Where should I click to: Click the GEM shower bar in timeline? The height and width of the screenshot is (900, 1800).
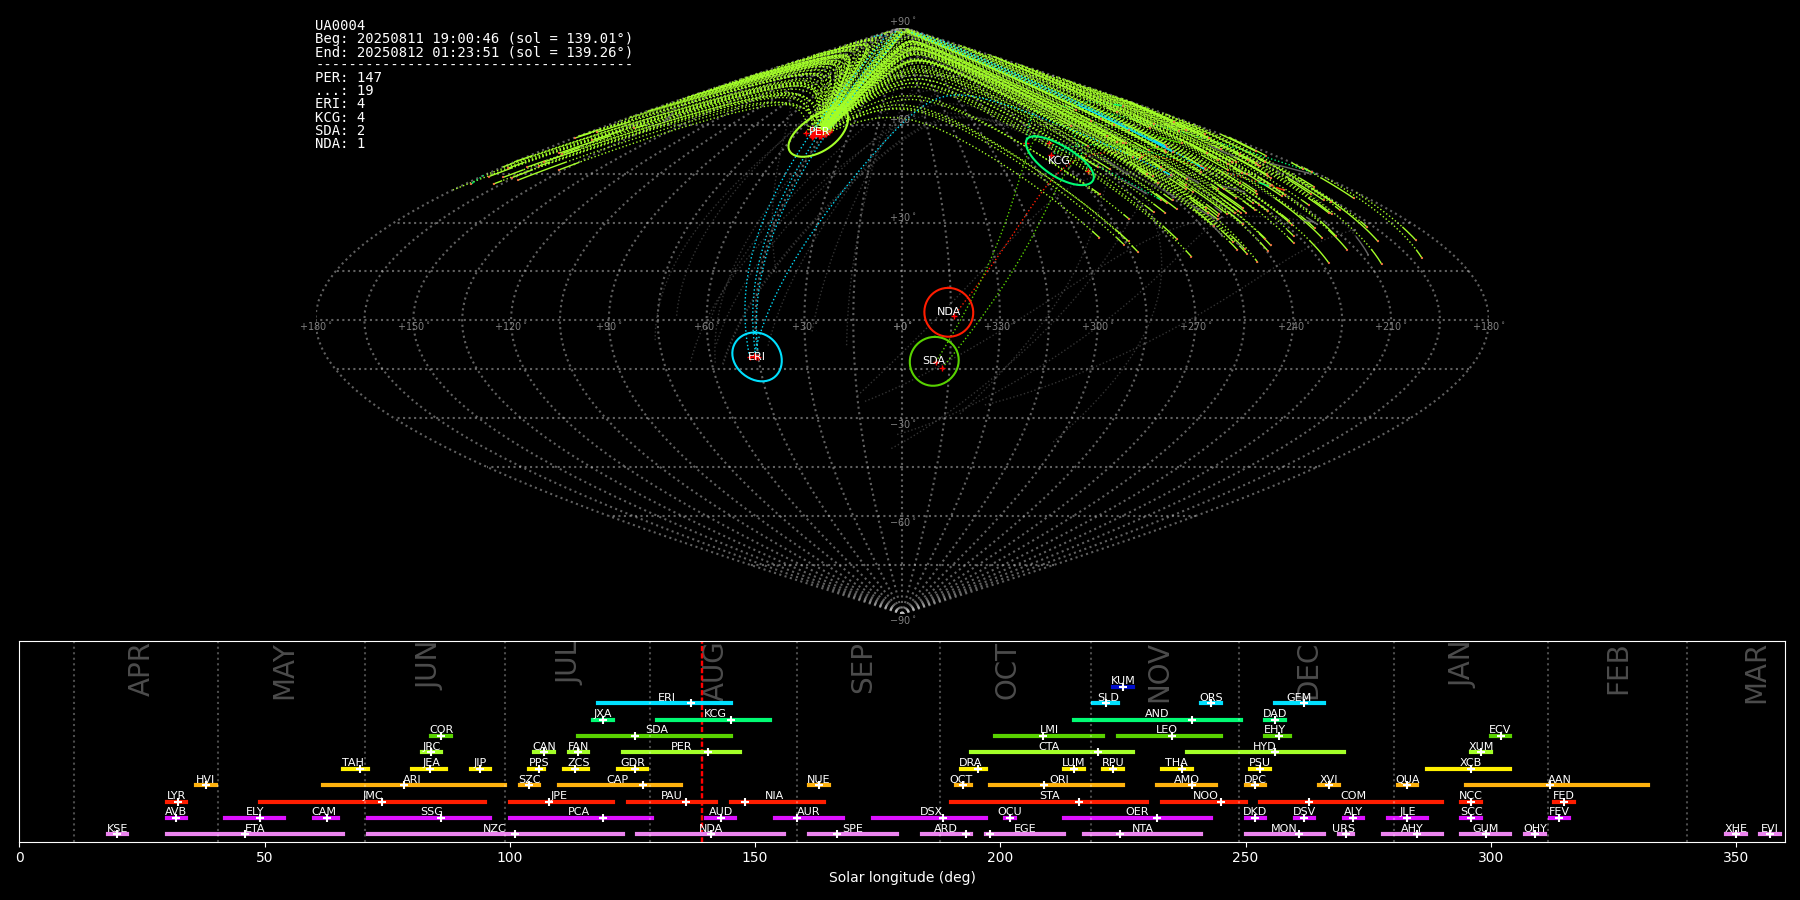click(x=1299, y=703)
